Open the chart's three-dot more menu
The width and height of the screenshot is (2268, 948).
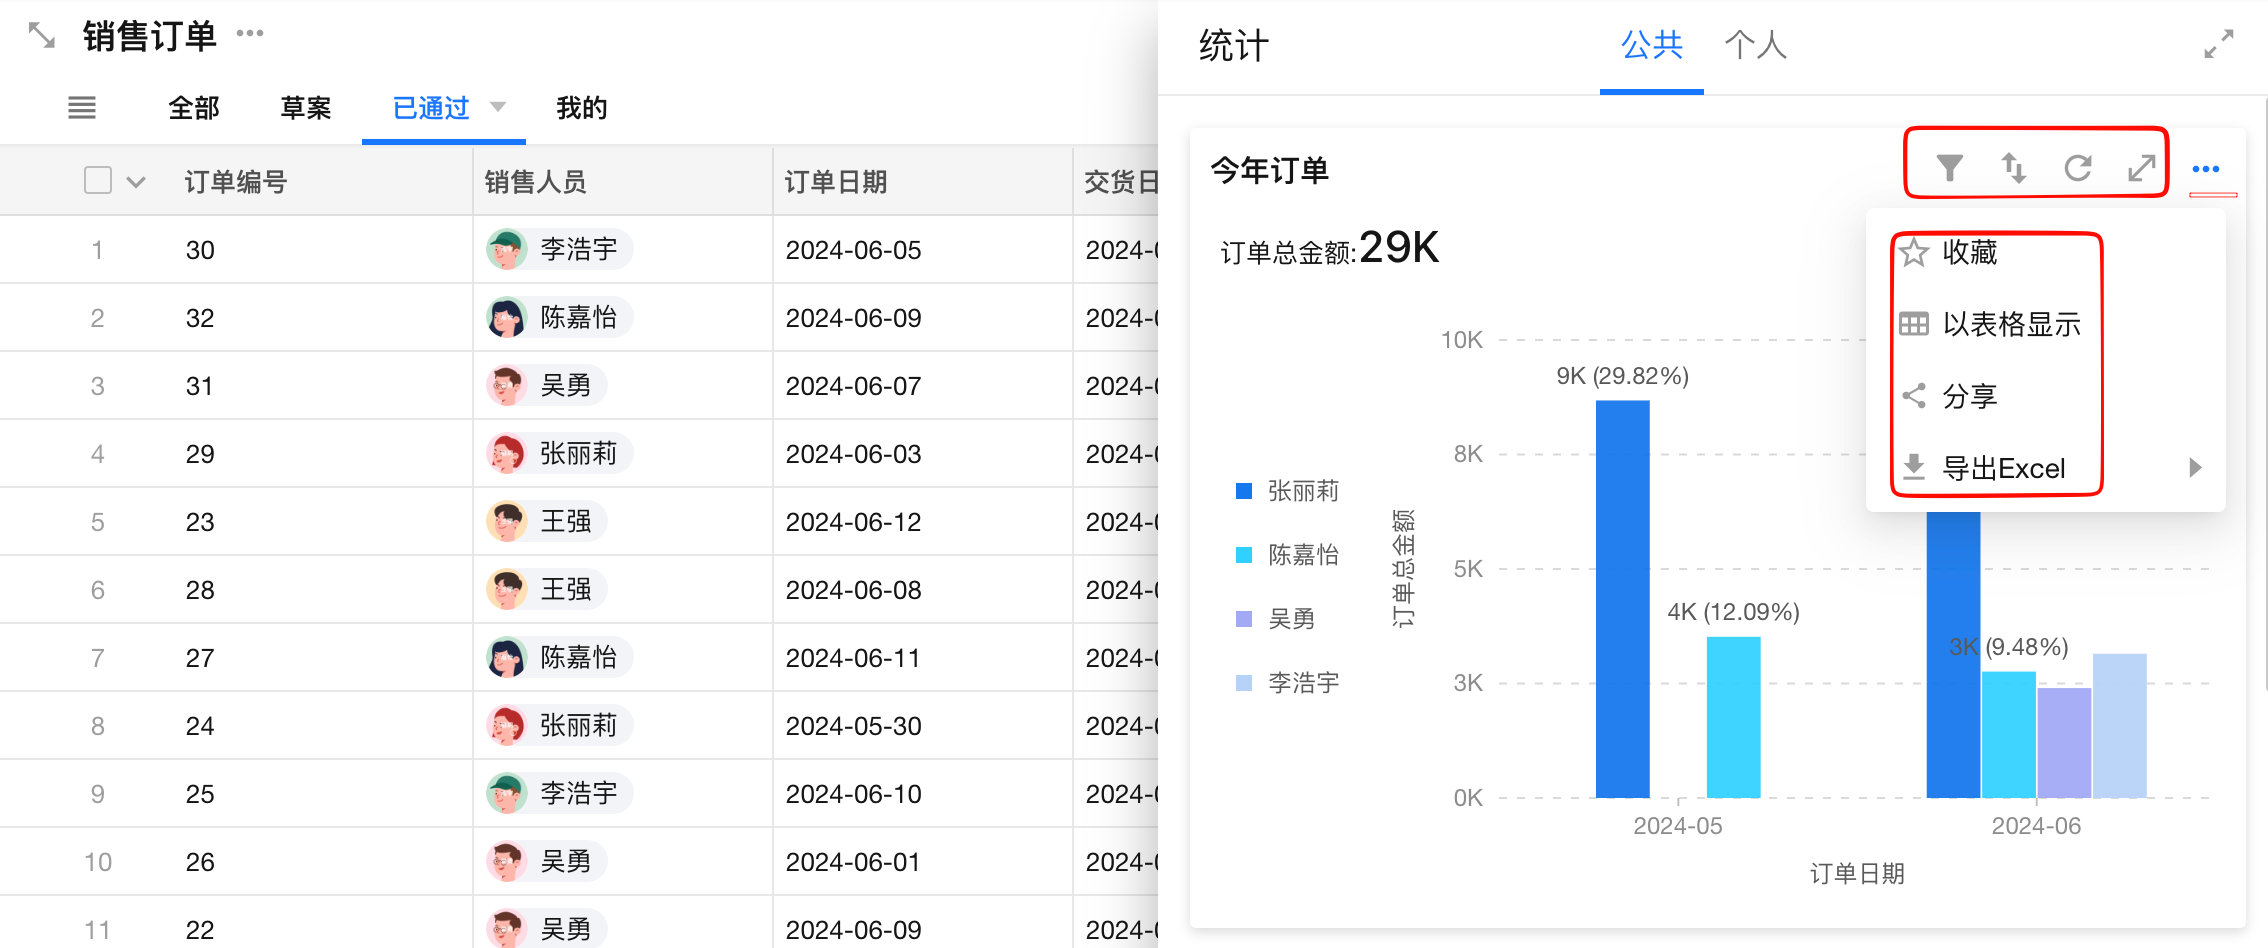2205,169
